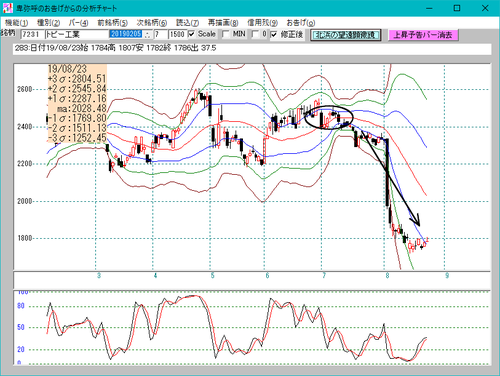Click the app icon in title bar
Screen dimensions: 500x376
point(7,8)
